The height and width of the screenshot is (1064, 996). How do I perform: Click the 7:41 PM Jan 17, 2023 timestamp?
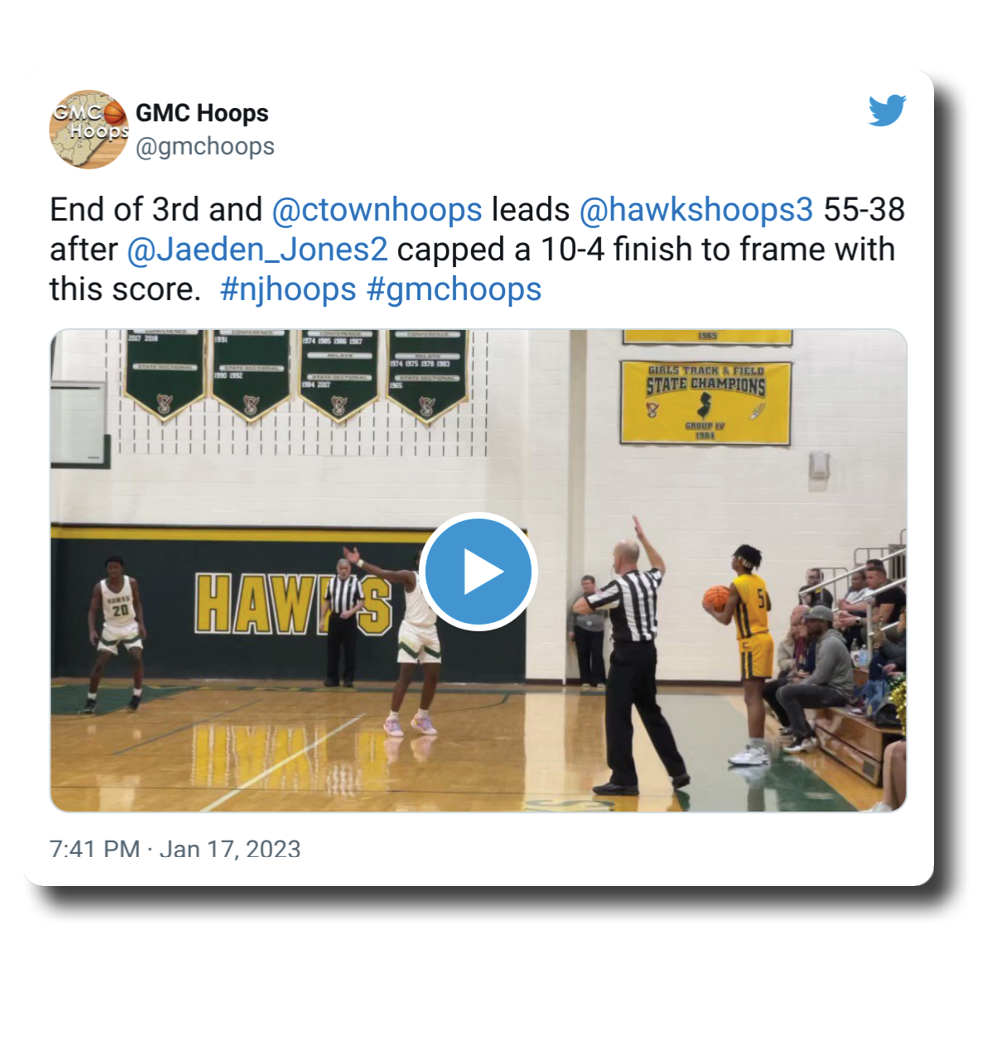[x=175, y=849]
